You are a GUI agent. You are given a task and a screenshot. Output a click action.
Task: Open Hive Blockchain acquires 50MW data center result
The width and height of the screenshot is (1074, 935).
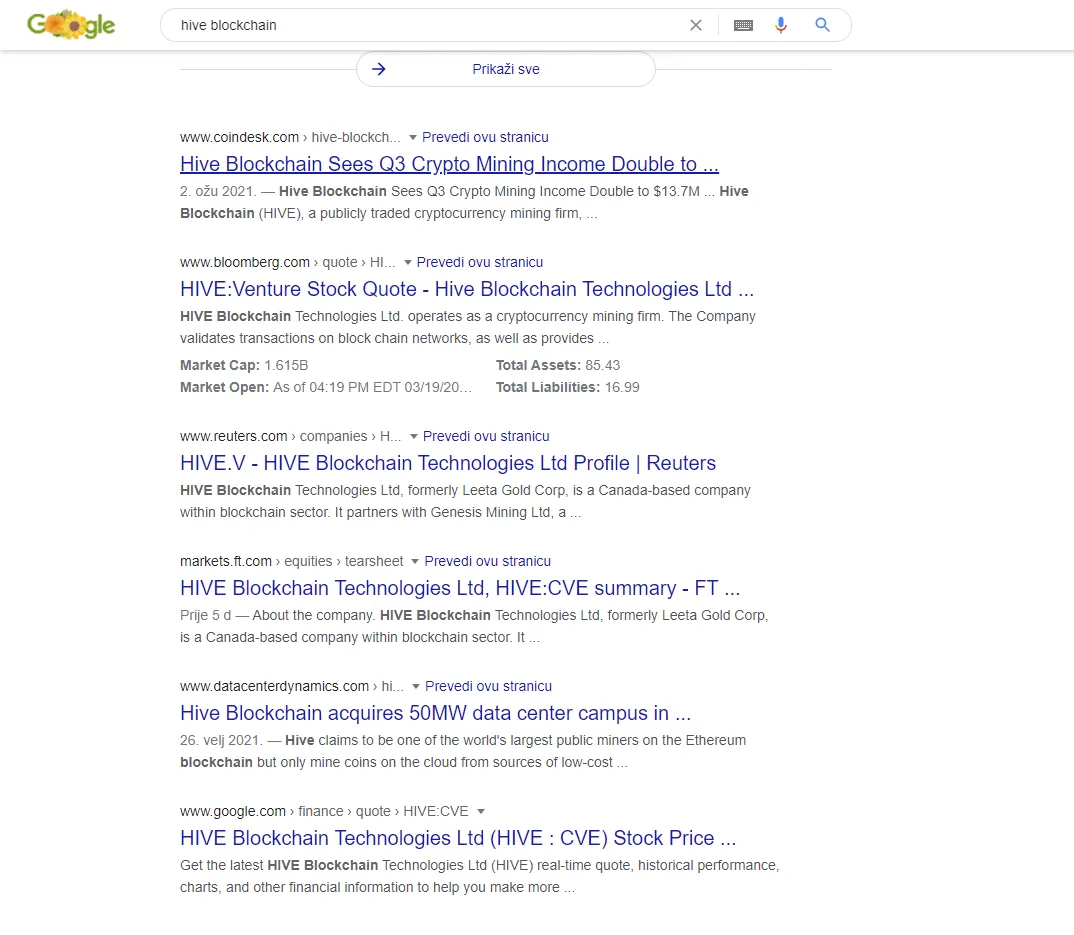pyautogui.click(x=436, y=713)
